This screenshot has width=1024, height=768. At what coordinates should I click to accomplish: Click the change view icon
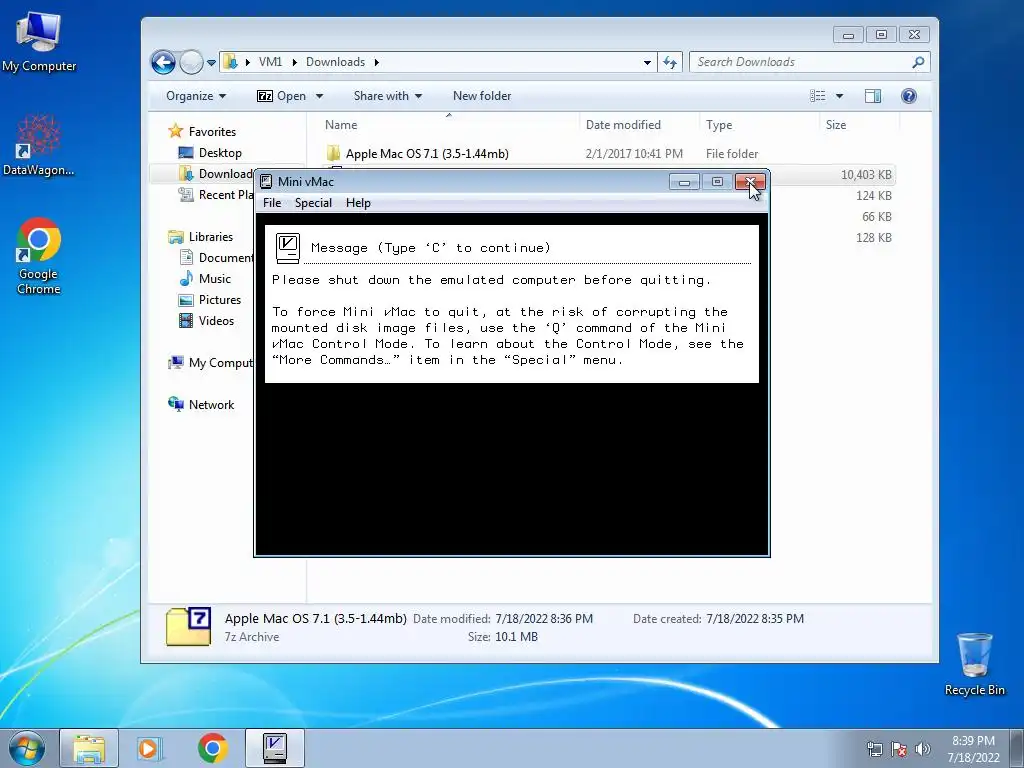tap(818, 96)
